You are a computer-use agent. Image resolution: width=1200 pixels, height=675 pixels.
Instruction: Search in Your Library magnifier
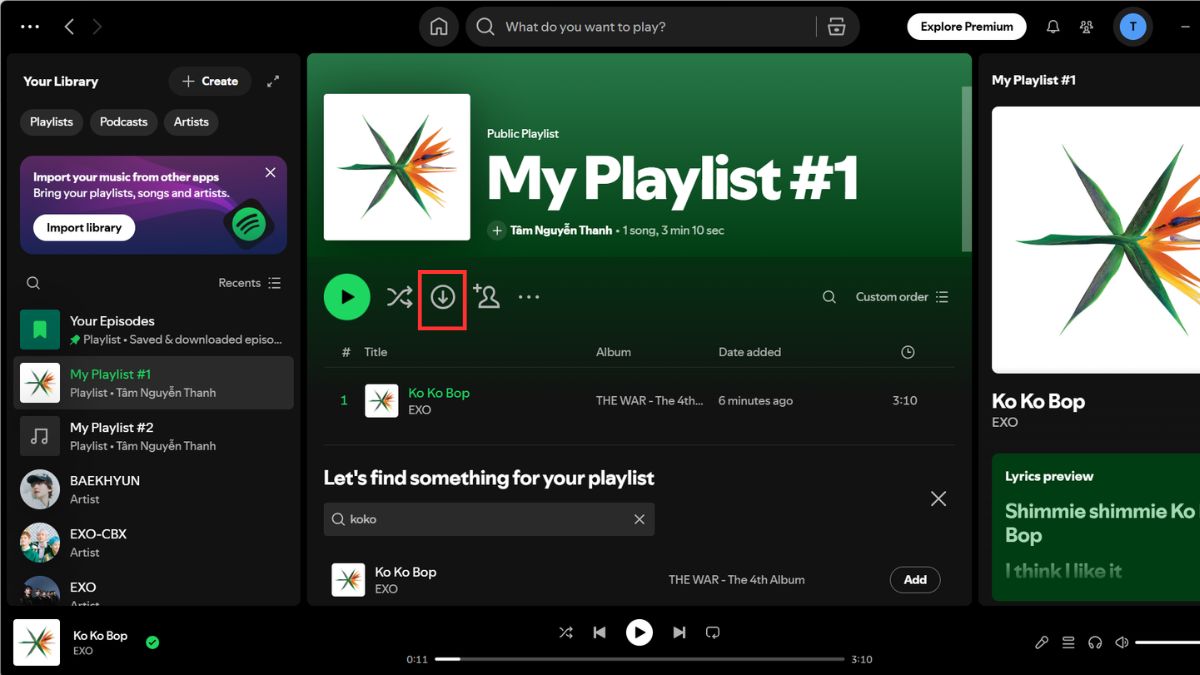(x=33, y=283)
